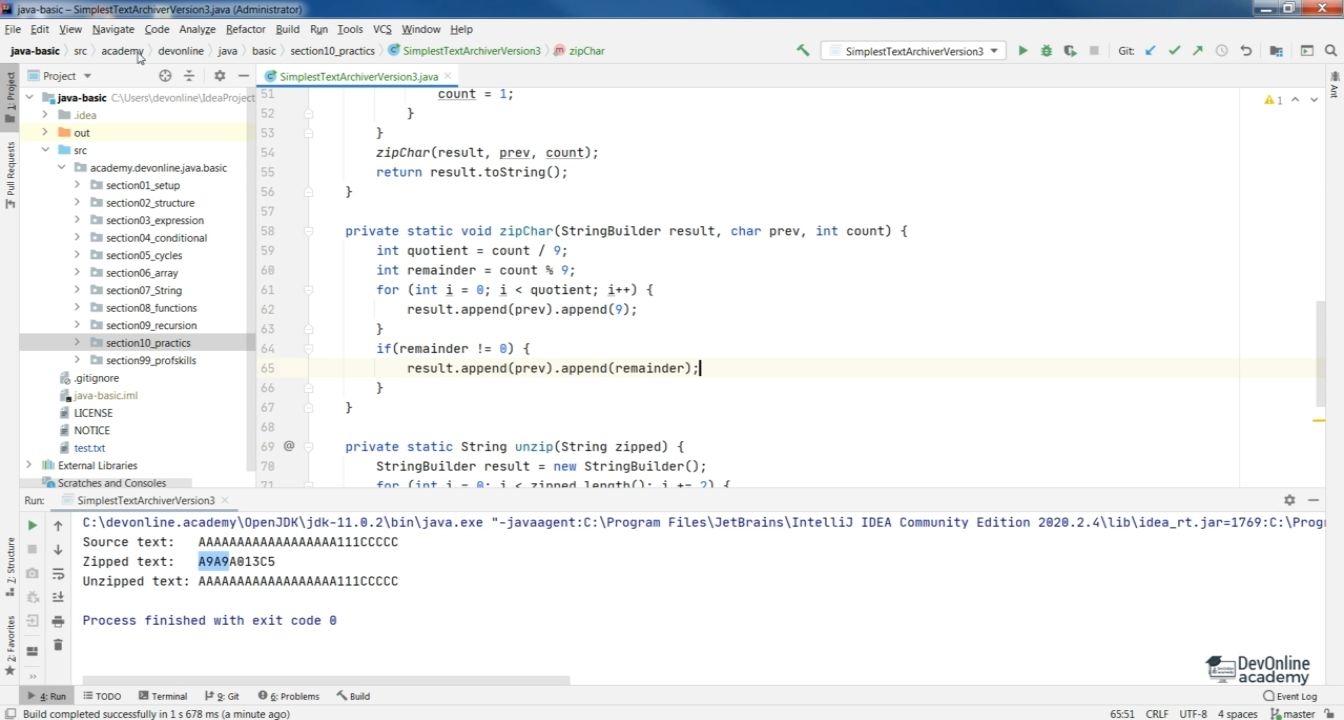Rerun program in the Run panel
The image size is (1344, 720).
coord(32,525)
